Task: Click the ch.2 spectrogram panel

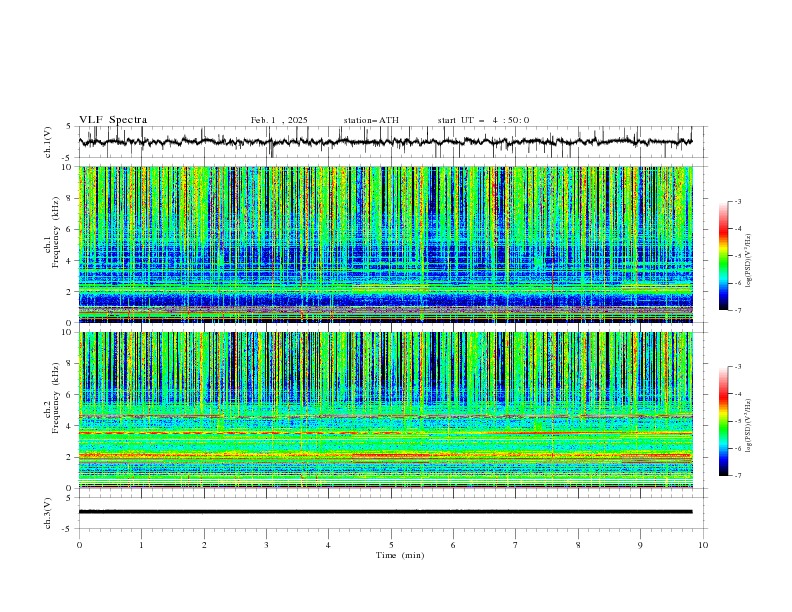Action: point(391,410)
